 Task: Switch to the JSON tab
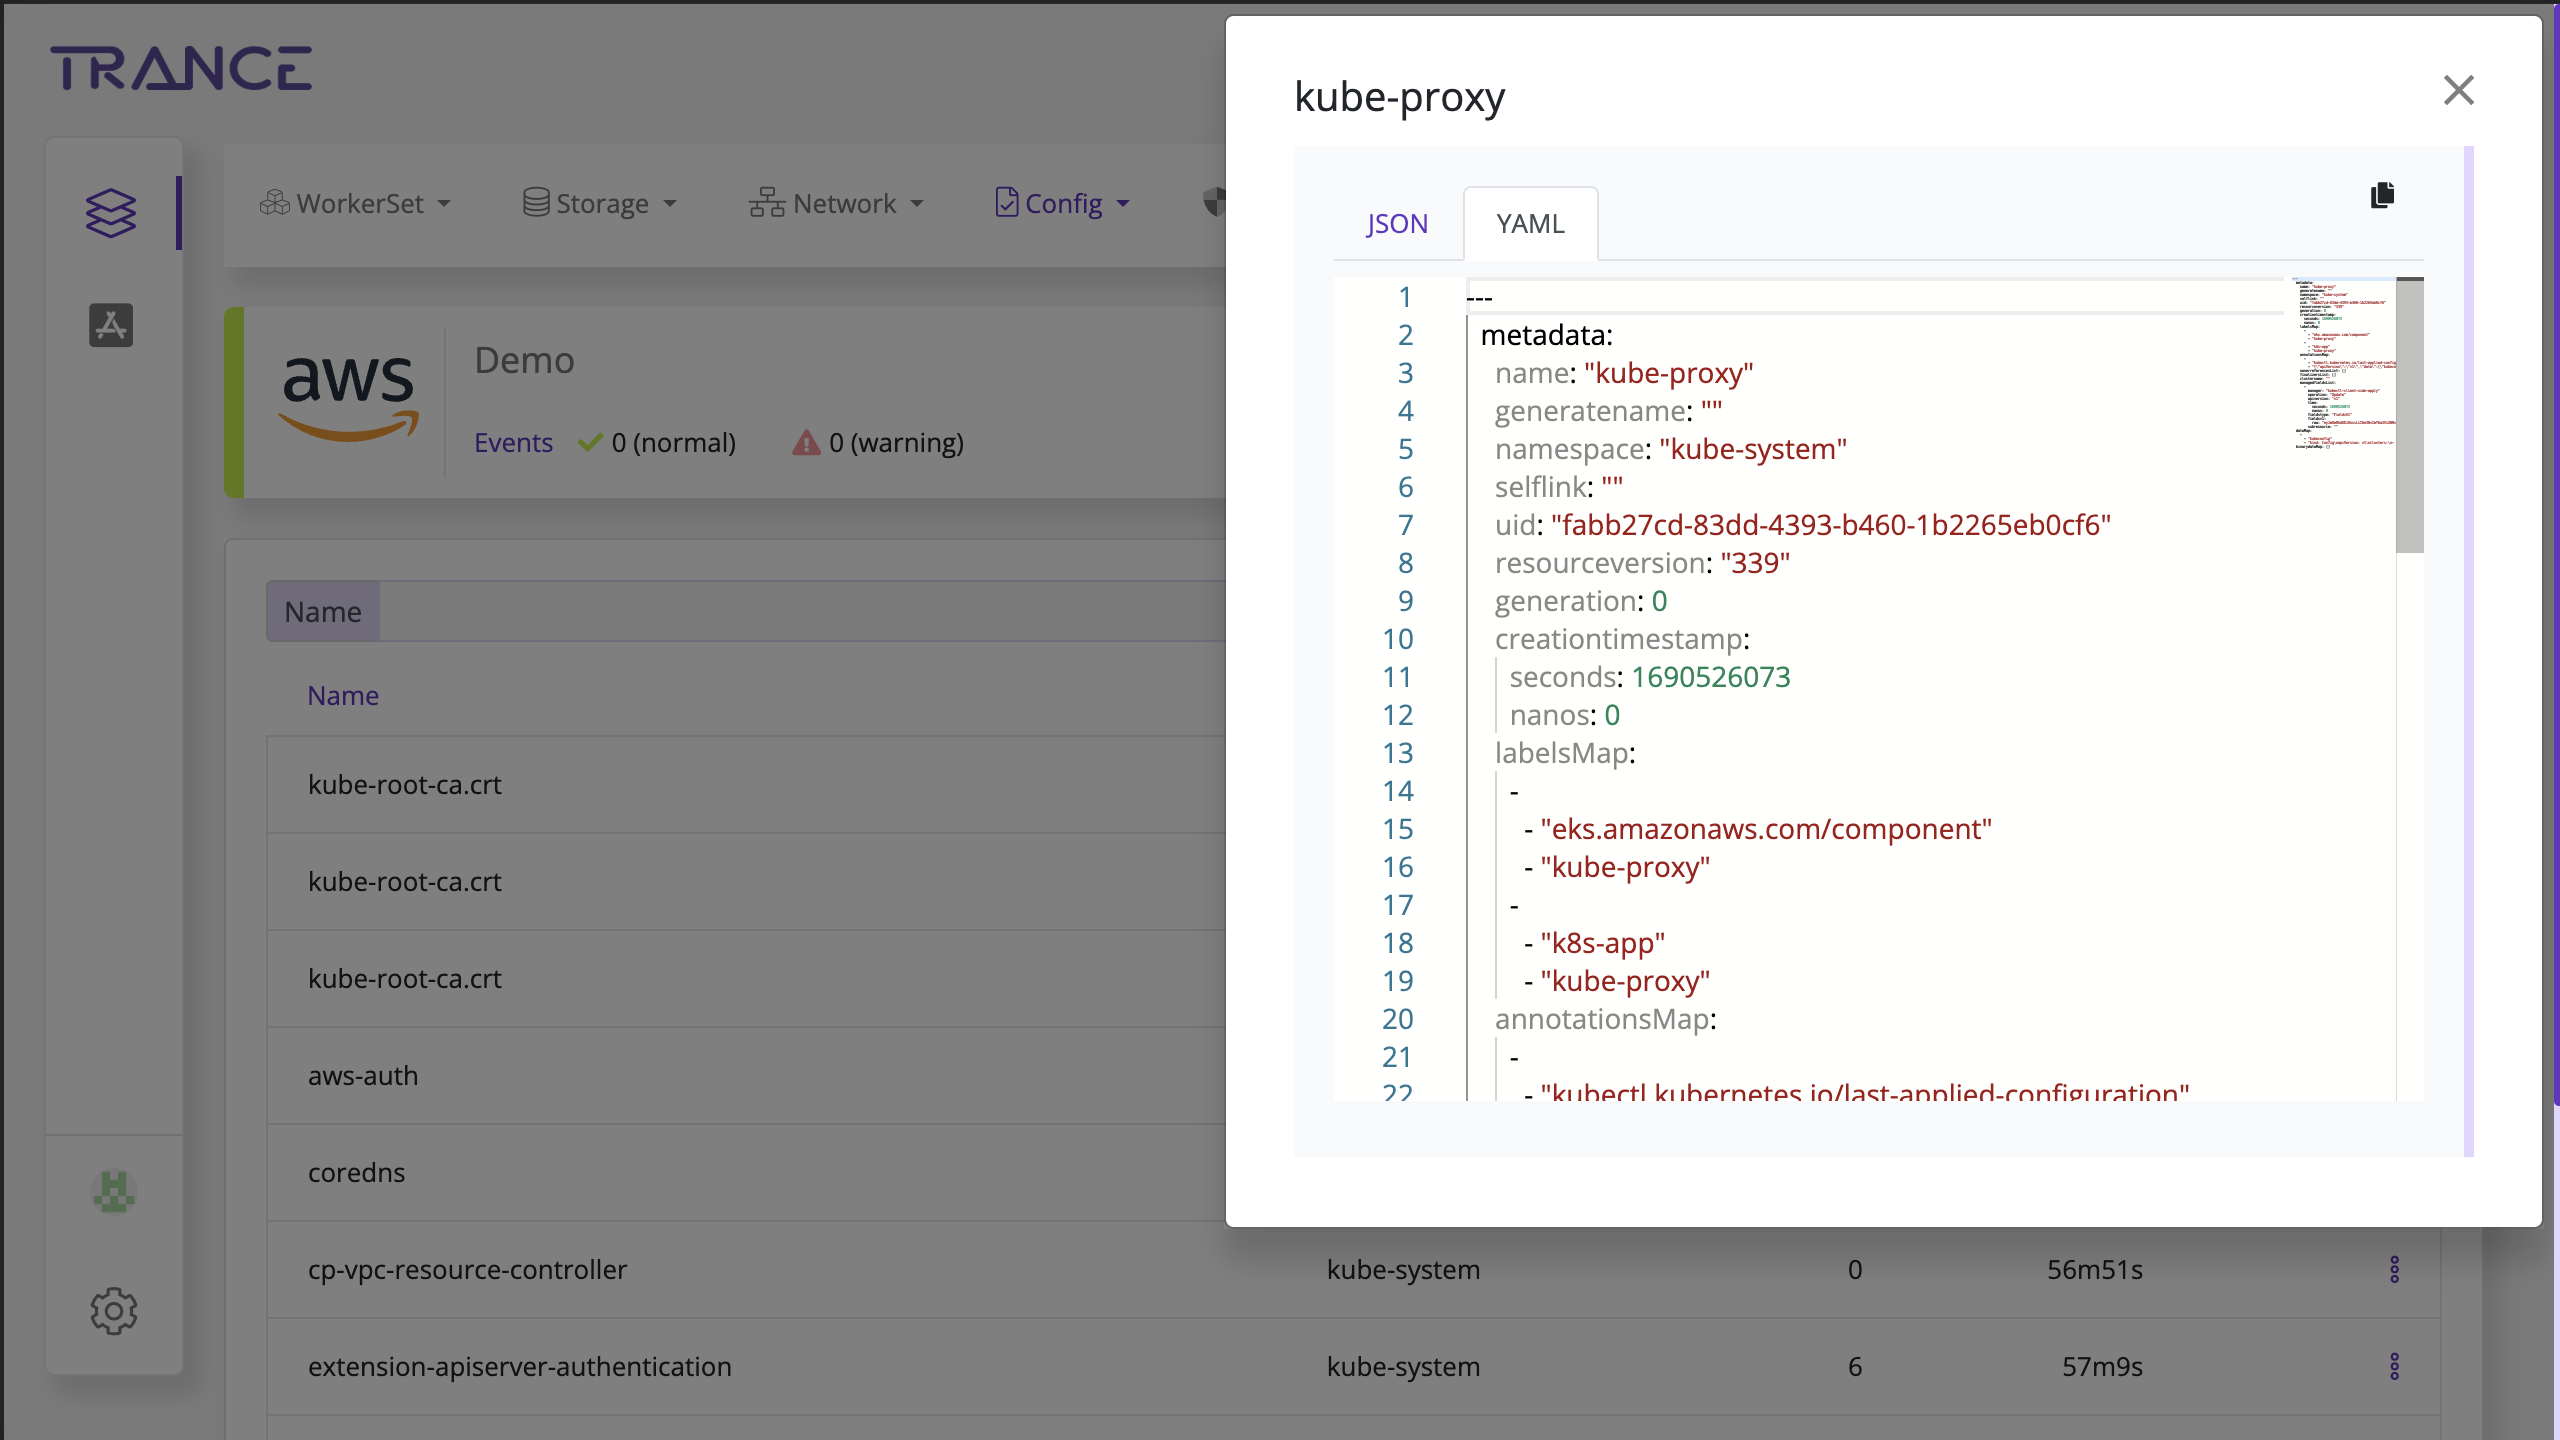click(x=1397, y=224)
